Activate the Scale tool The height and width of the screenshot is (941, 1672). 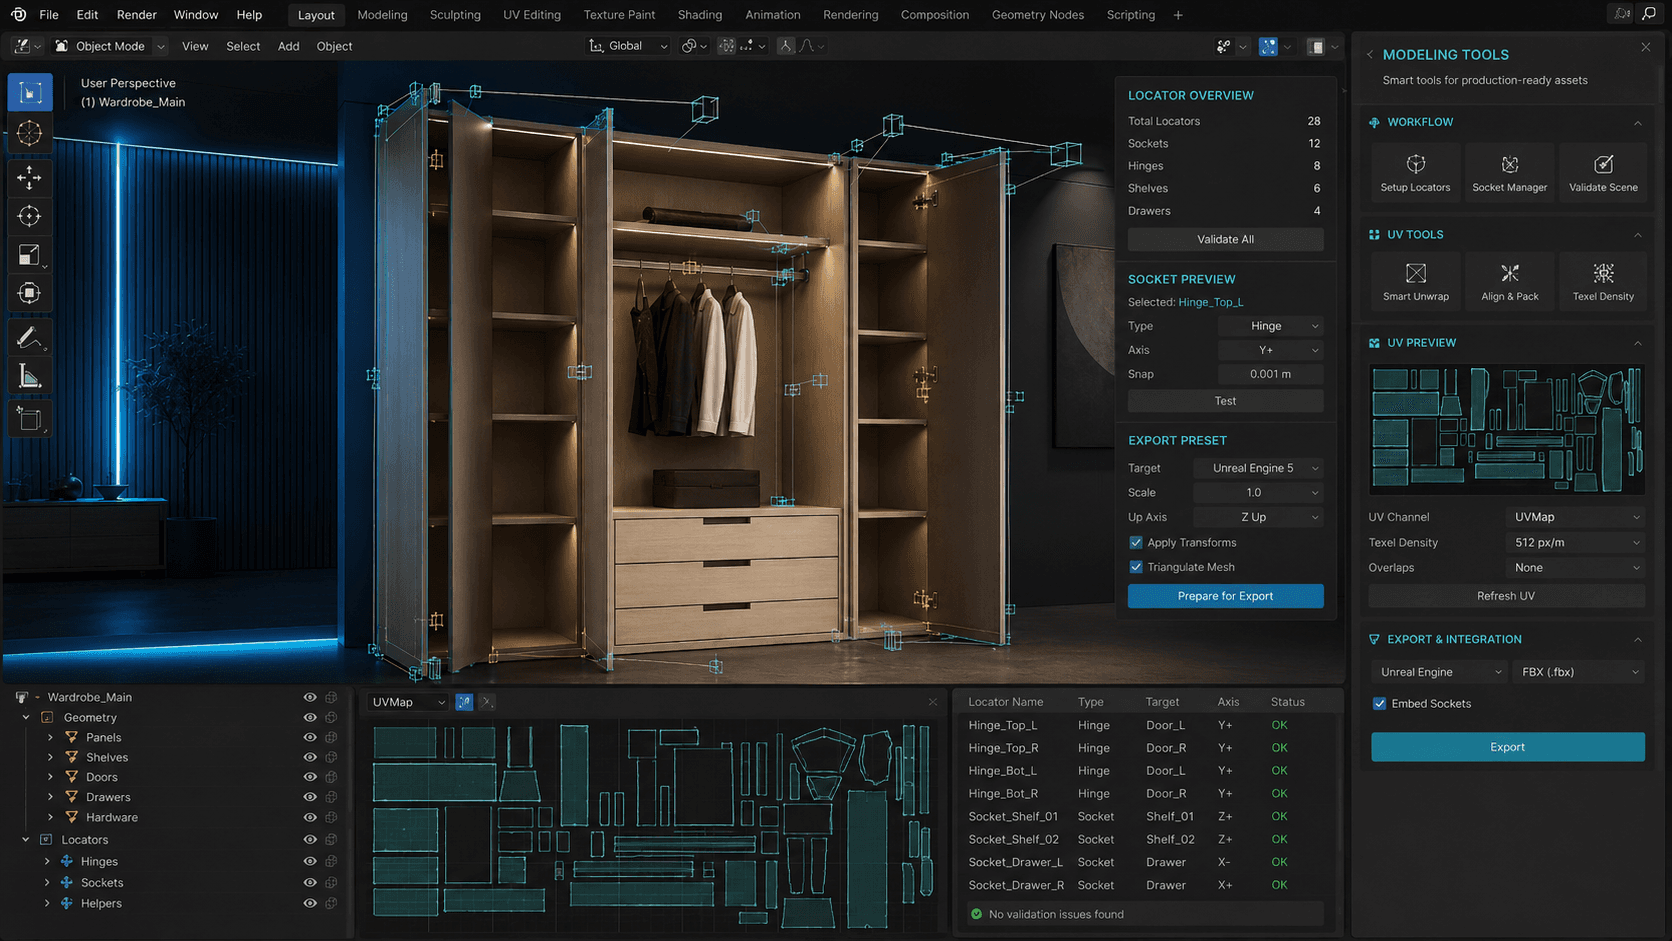click(x=29, y=255)
